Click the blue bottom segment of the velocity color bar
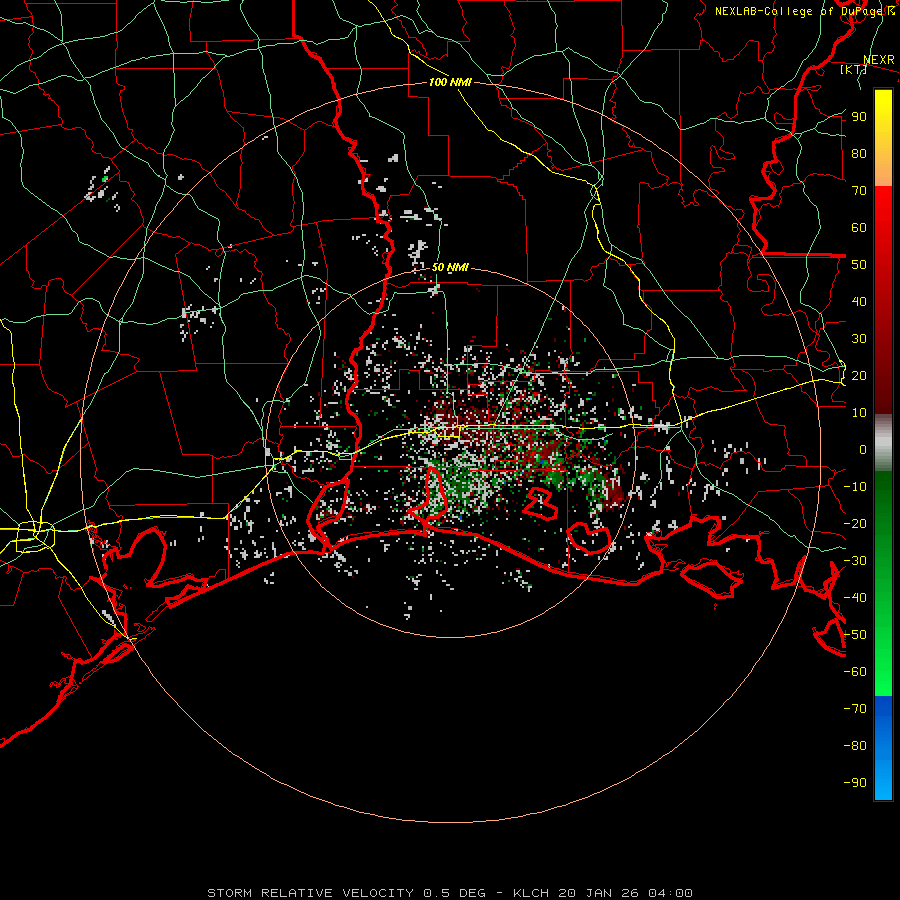Screen dimensions: 900x900 tap(883, 748)
